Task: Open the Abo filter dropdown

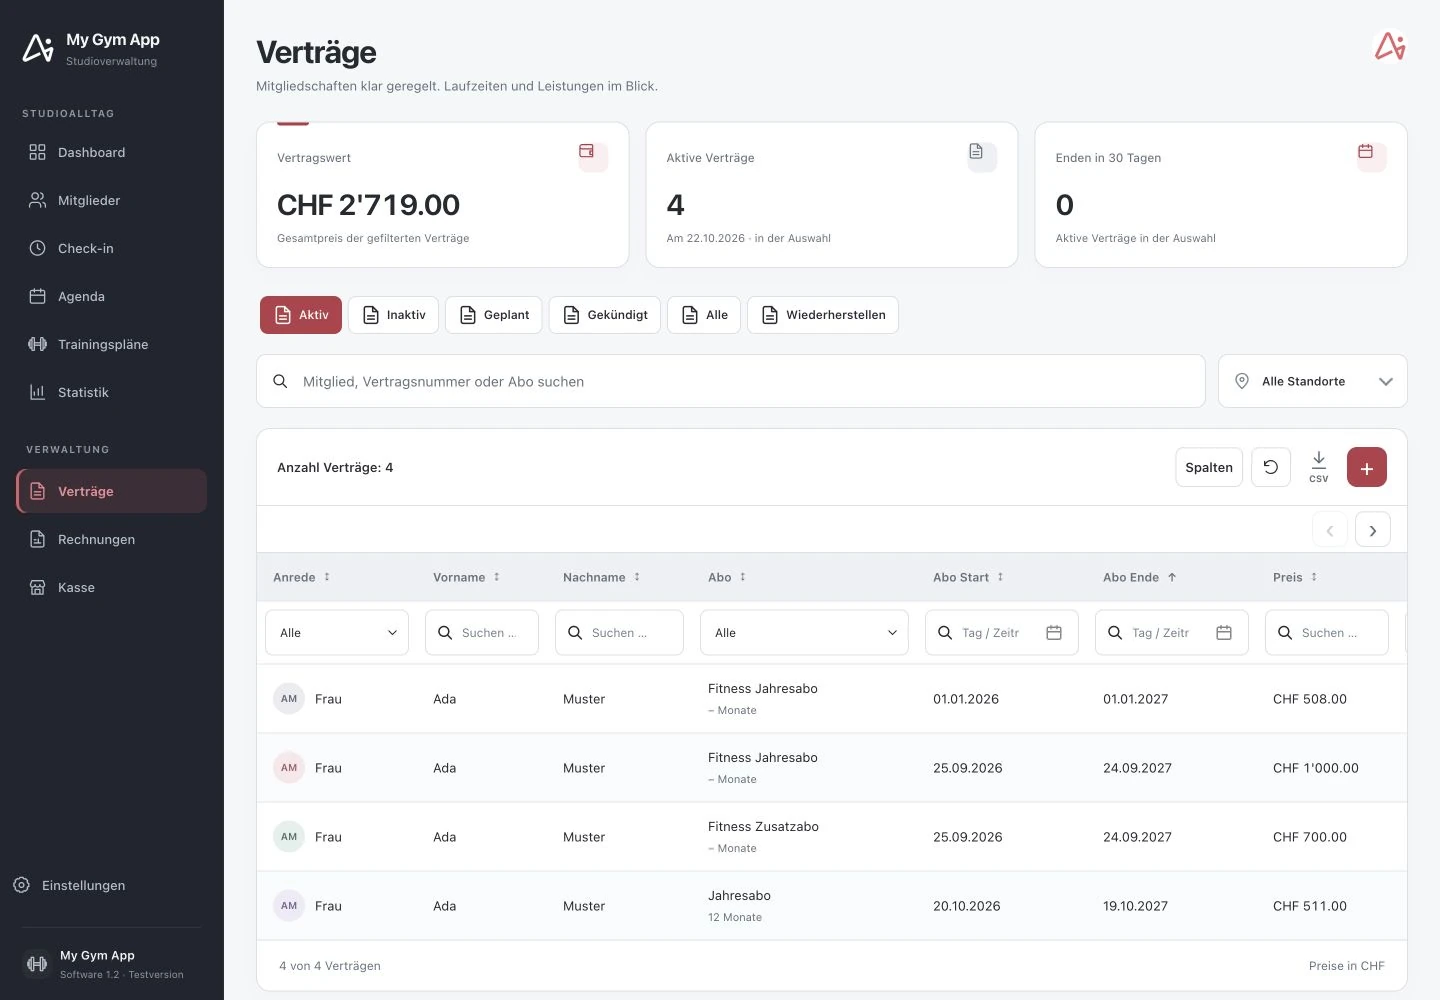Action: click(x=804, y=633)
